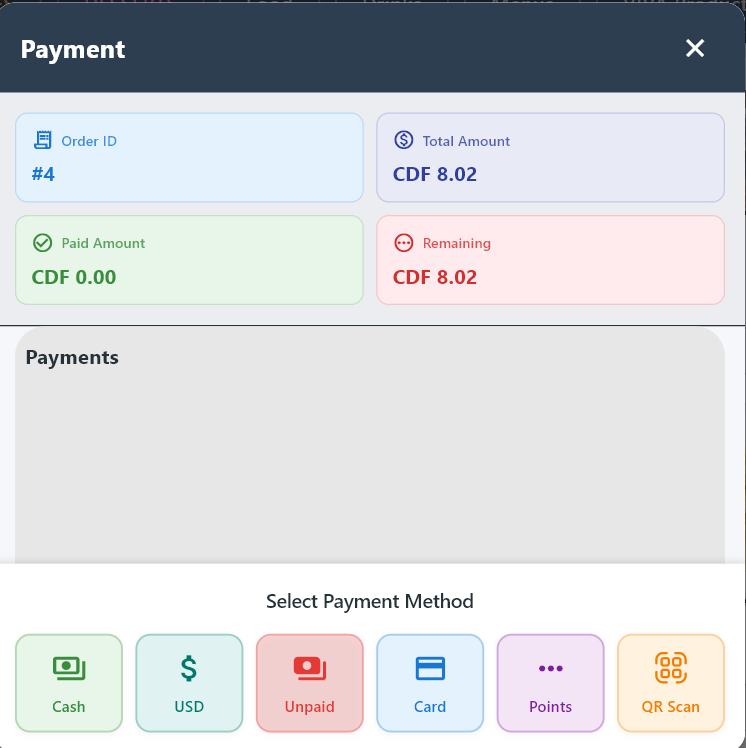Click the Payments section heading
Viewport: 746px width, 748px height.
coord(72,357)
